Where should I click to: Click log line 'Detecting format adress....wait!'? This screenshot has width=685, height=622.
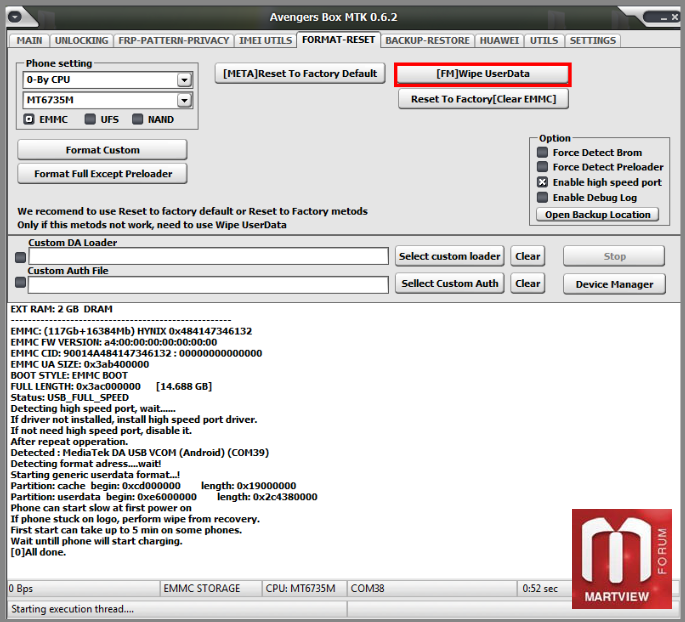pos(86,464)
